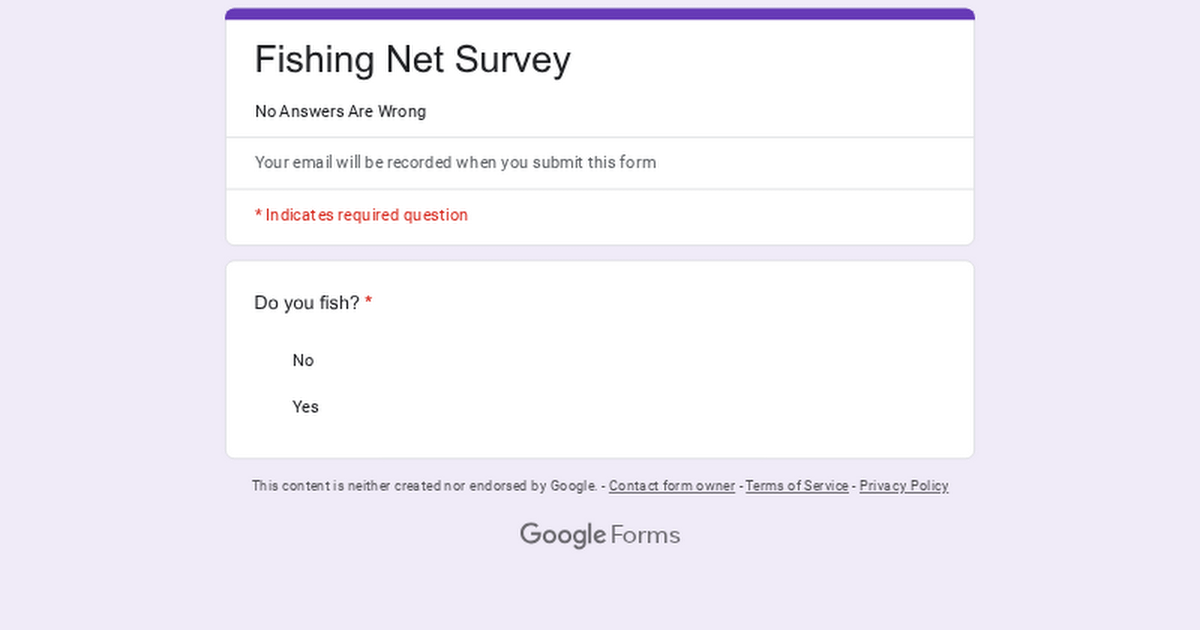Screen dimensions: 1200x630
Task: Click the "Google" wordmark in footer logo
Action: click(563, 535)
